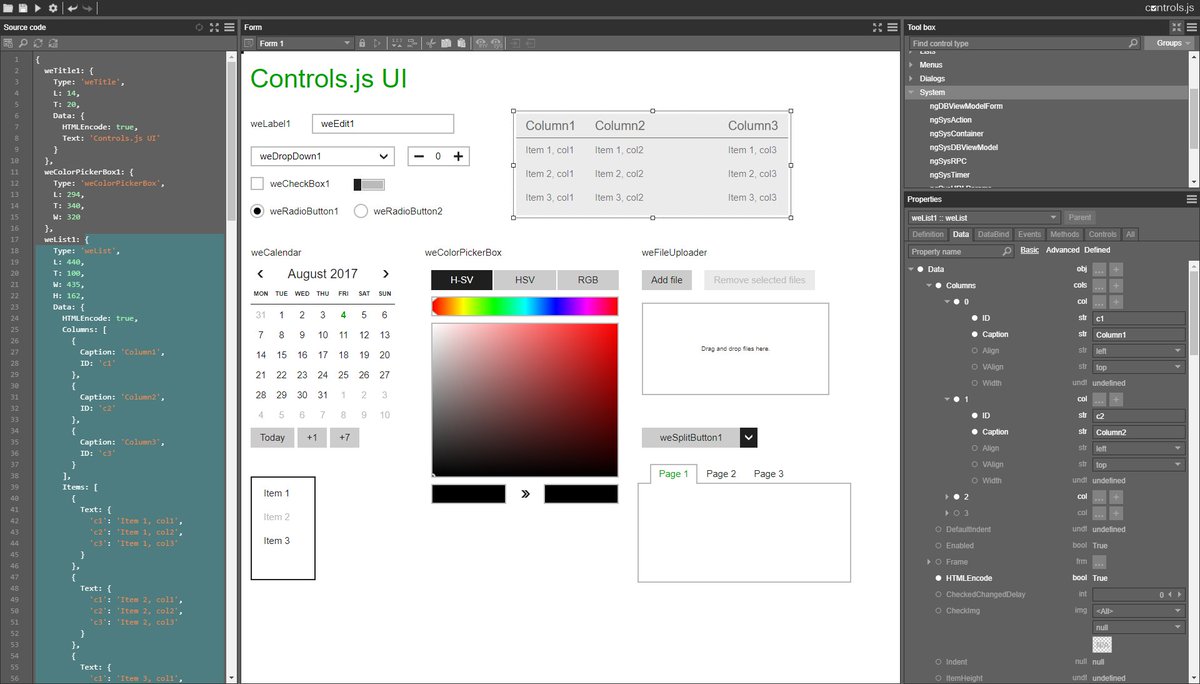1200x684 pixels.
Task: Open settings via the gear icon
Action: pos(52,8)
